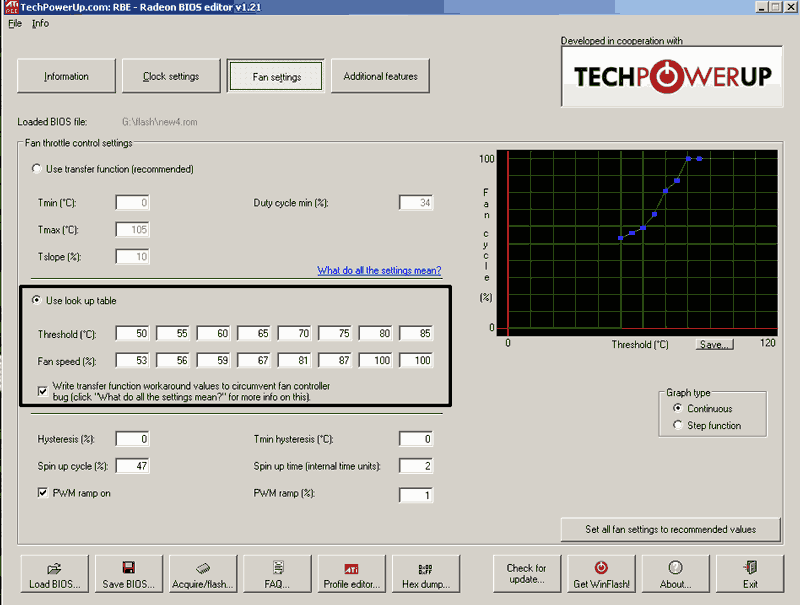The width and height of the screenshot is (800, 605).
Task: Choose the Step function graph type
Action: click(x=680, y=425)
